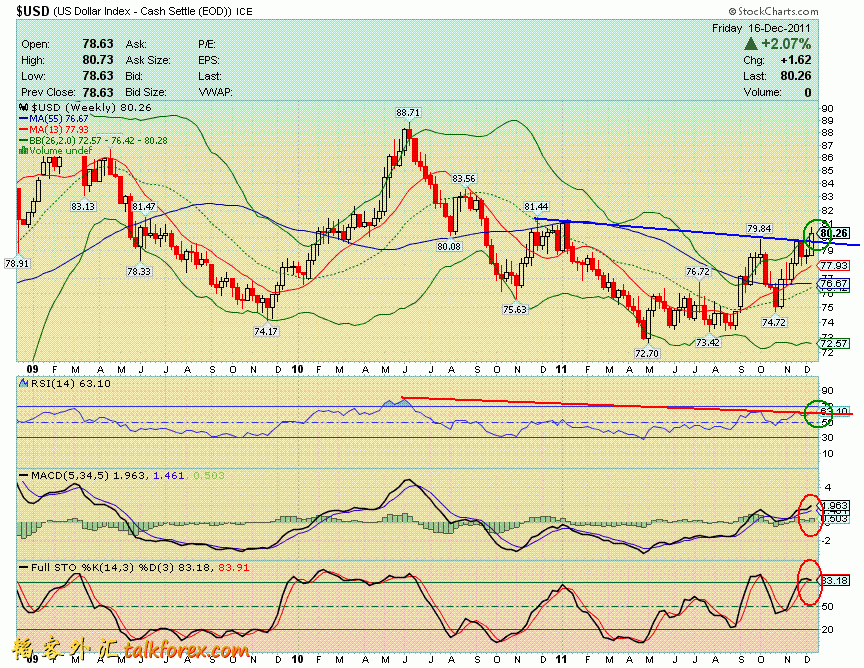Click the bold 11 year label on price axis
864x668 pixels.
(x=561, y=369)
